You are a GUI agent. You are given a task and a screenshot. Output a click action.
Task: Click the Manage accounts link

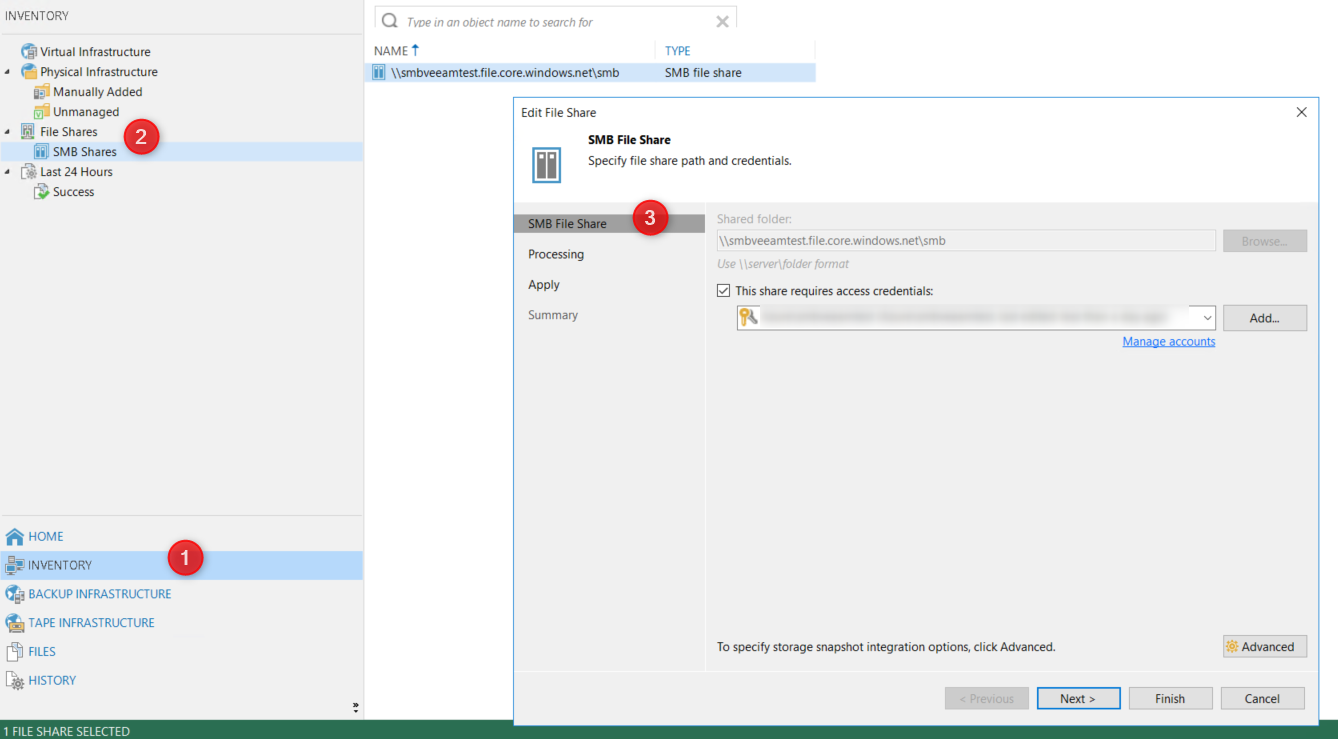[1168, 342]
